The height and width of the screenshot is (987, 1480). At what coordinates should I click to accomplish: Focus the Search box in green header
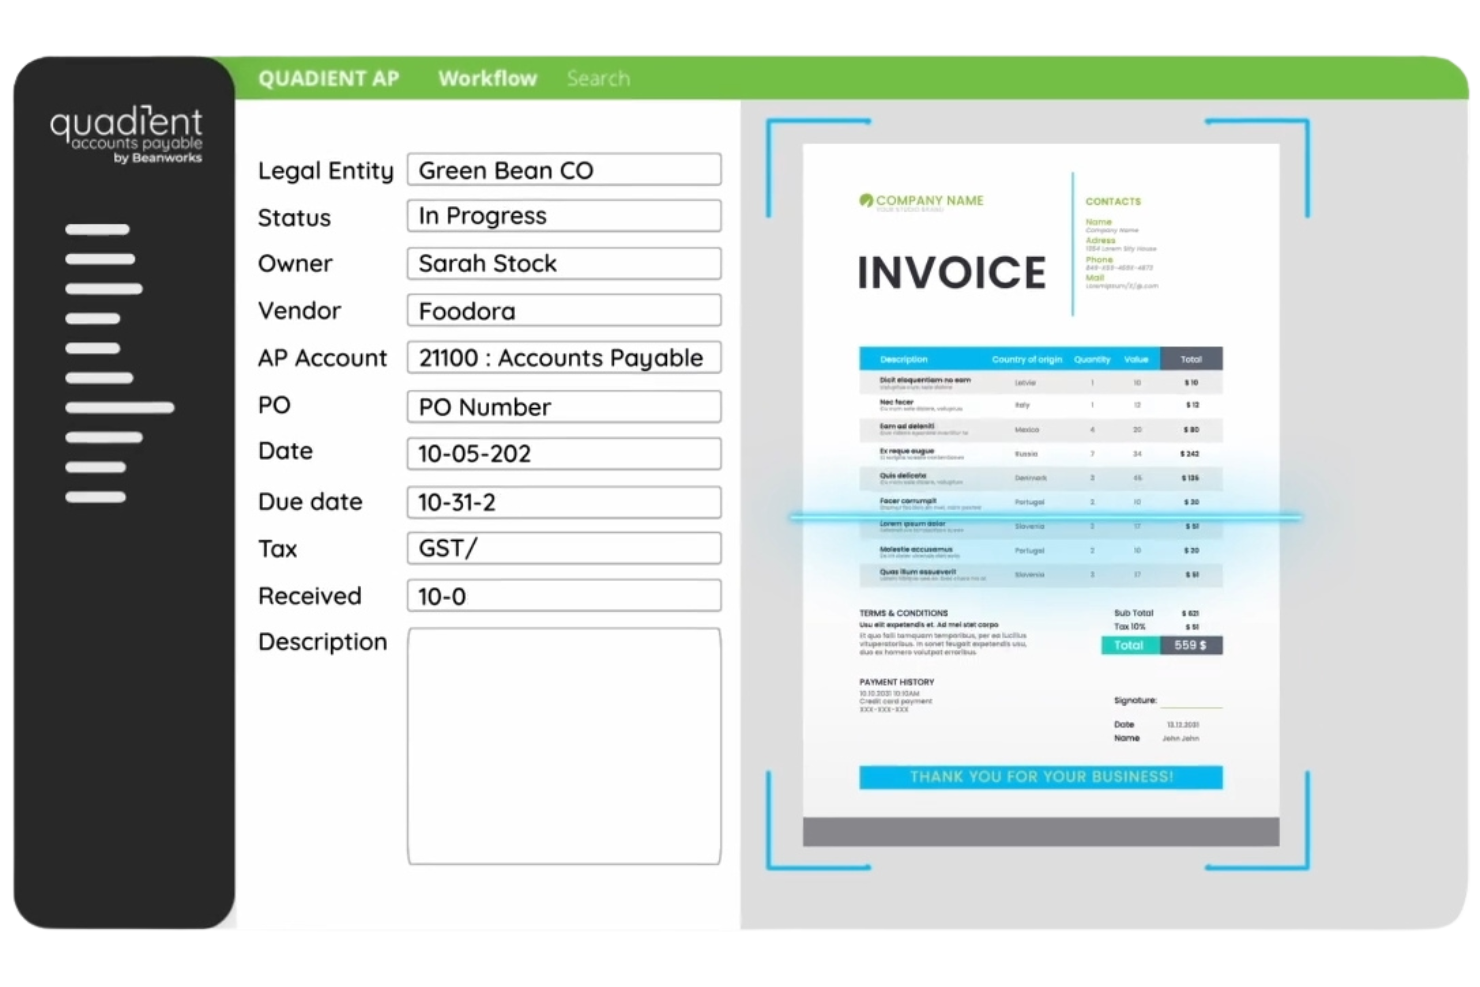pos(598,79)
